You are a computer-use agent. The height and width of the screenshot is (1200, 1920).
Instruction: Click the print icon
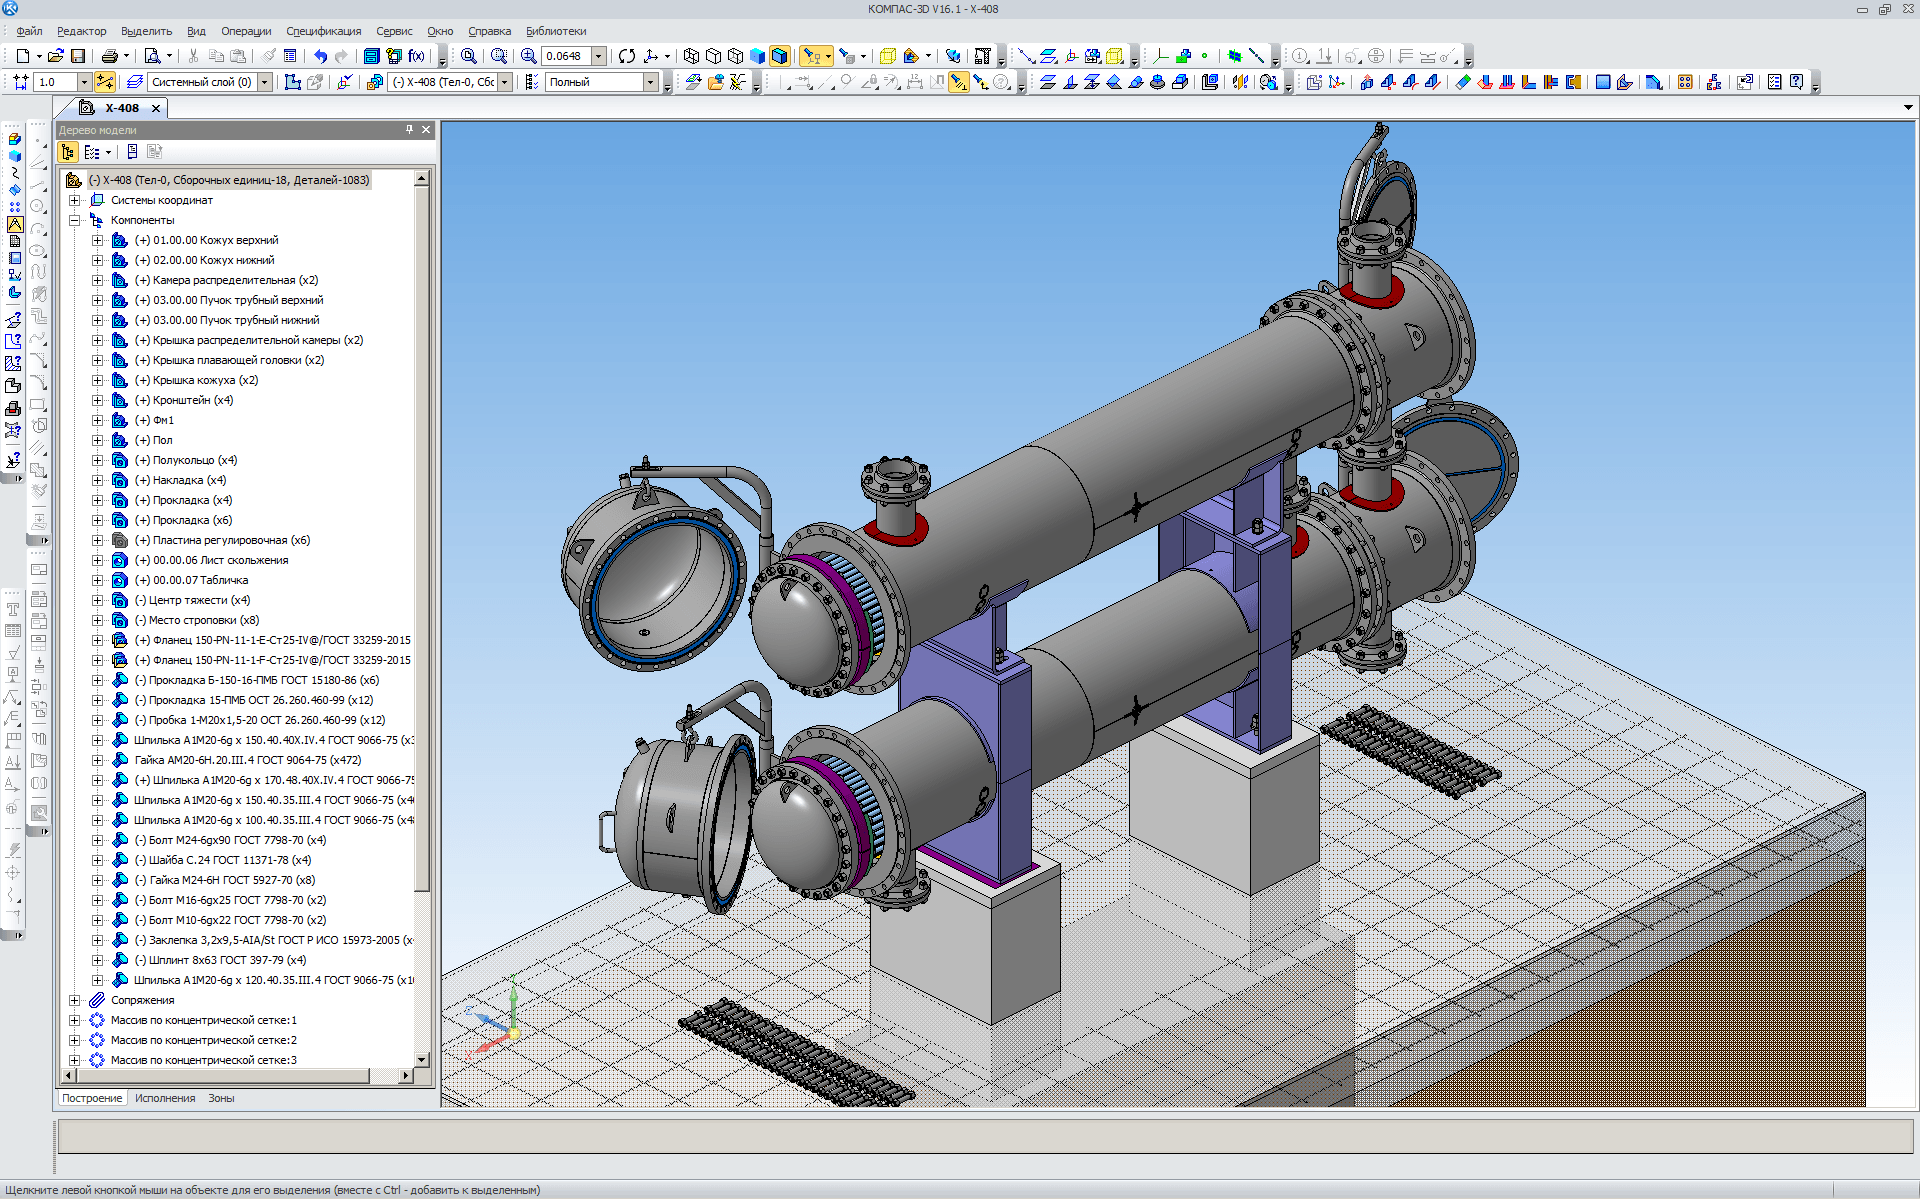110,56
